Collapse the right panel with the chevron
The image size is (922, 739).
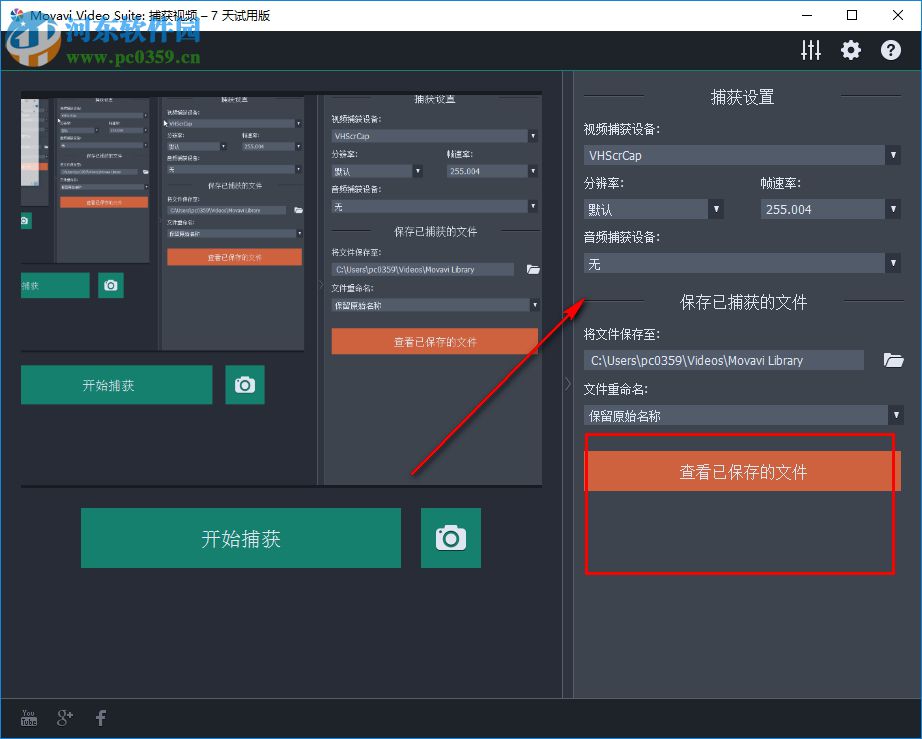[x=567, y=383]
